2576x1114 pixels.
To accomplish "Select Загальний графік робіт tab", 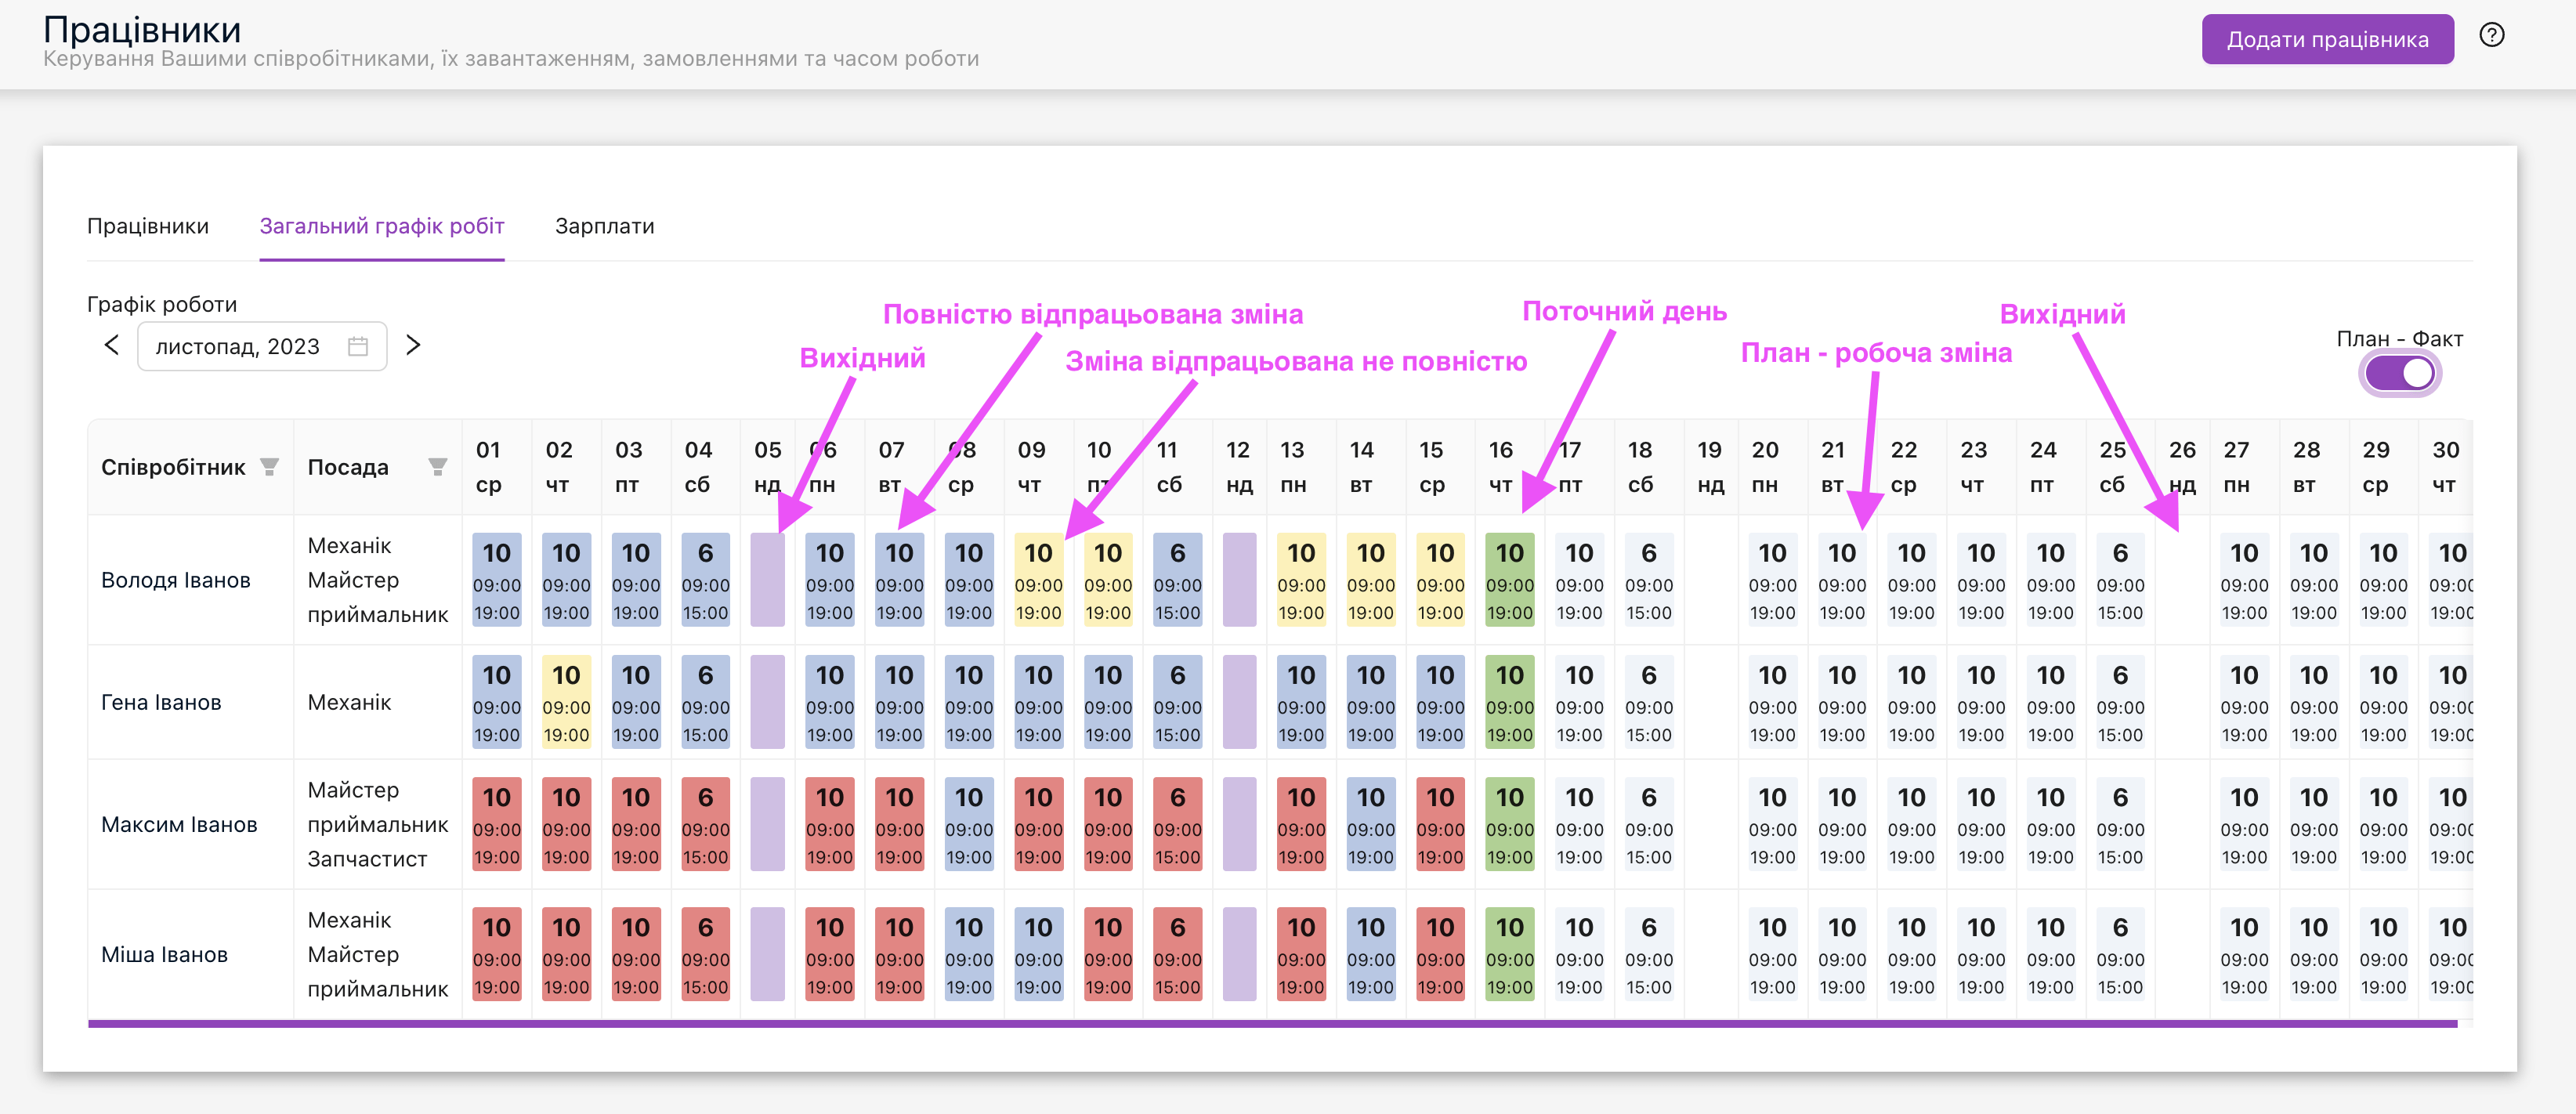I will (x=382, y=226).
